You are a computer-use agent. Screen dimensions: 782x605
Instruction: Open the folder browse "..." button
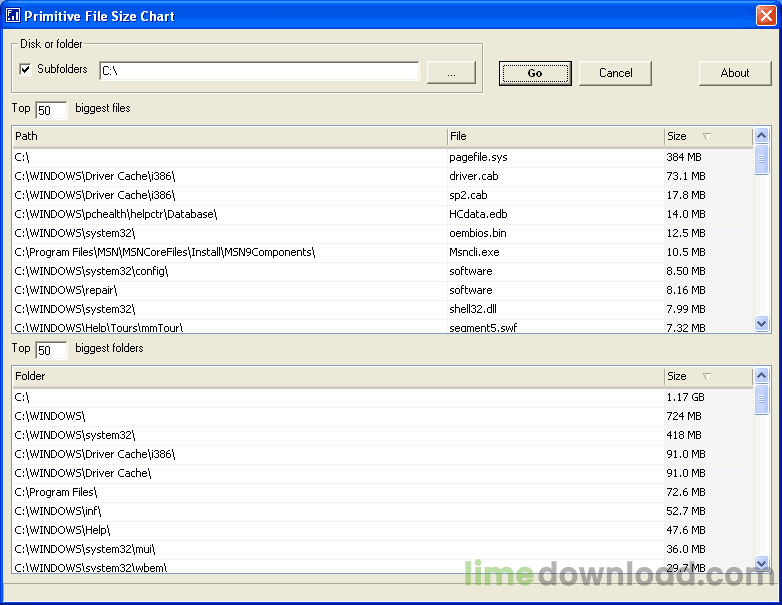pyautogui.click(x=451, y=73)
